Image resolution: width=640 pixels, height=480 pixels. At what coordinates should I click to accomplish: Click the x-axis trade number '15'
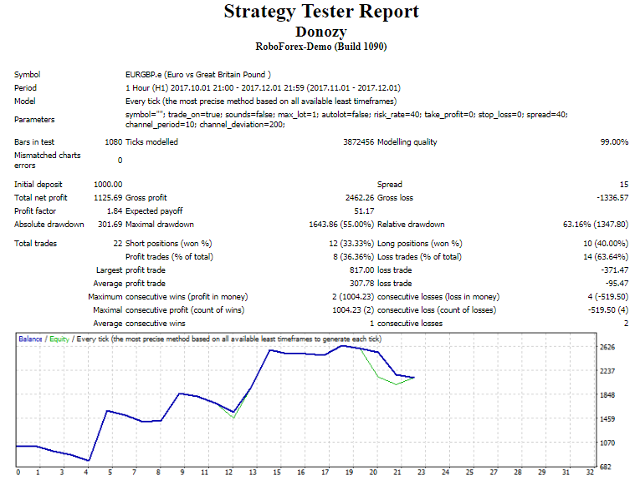pyautogui.click(x=277, y=473)
